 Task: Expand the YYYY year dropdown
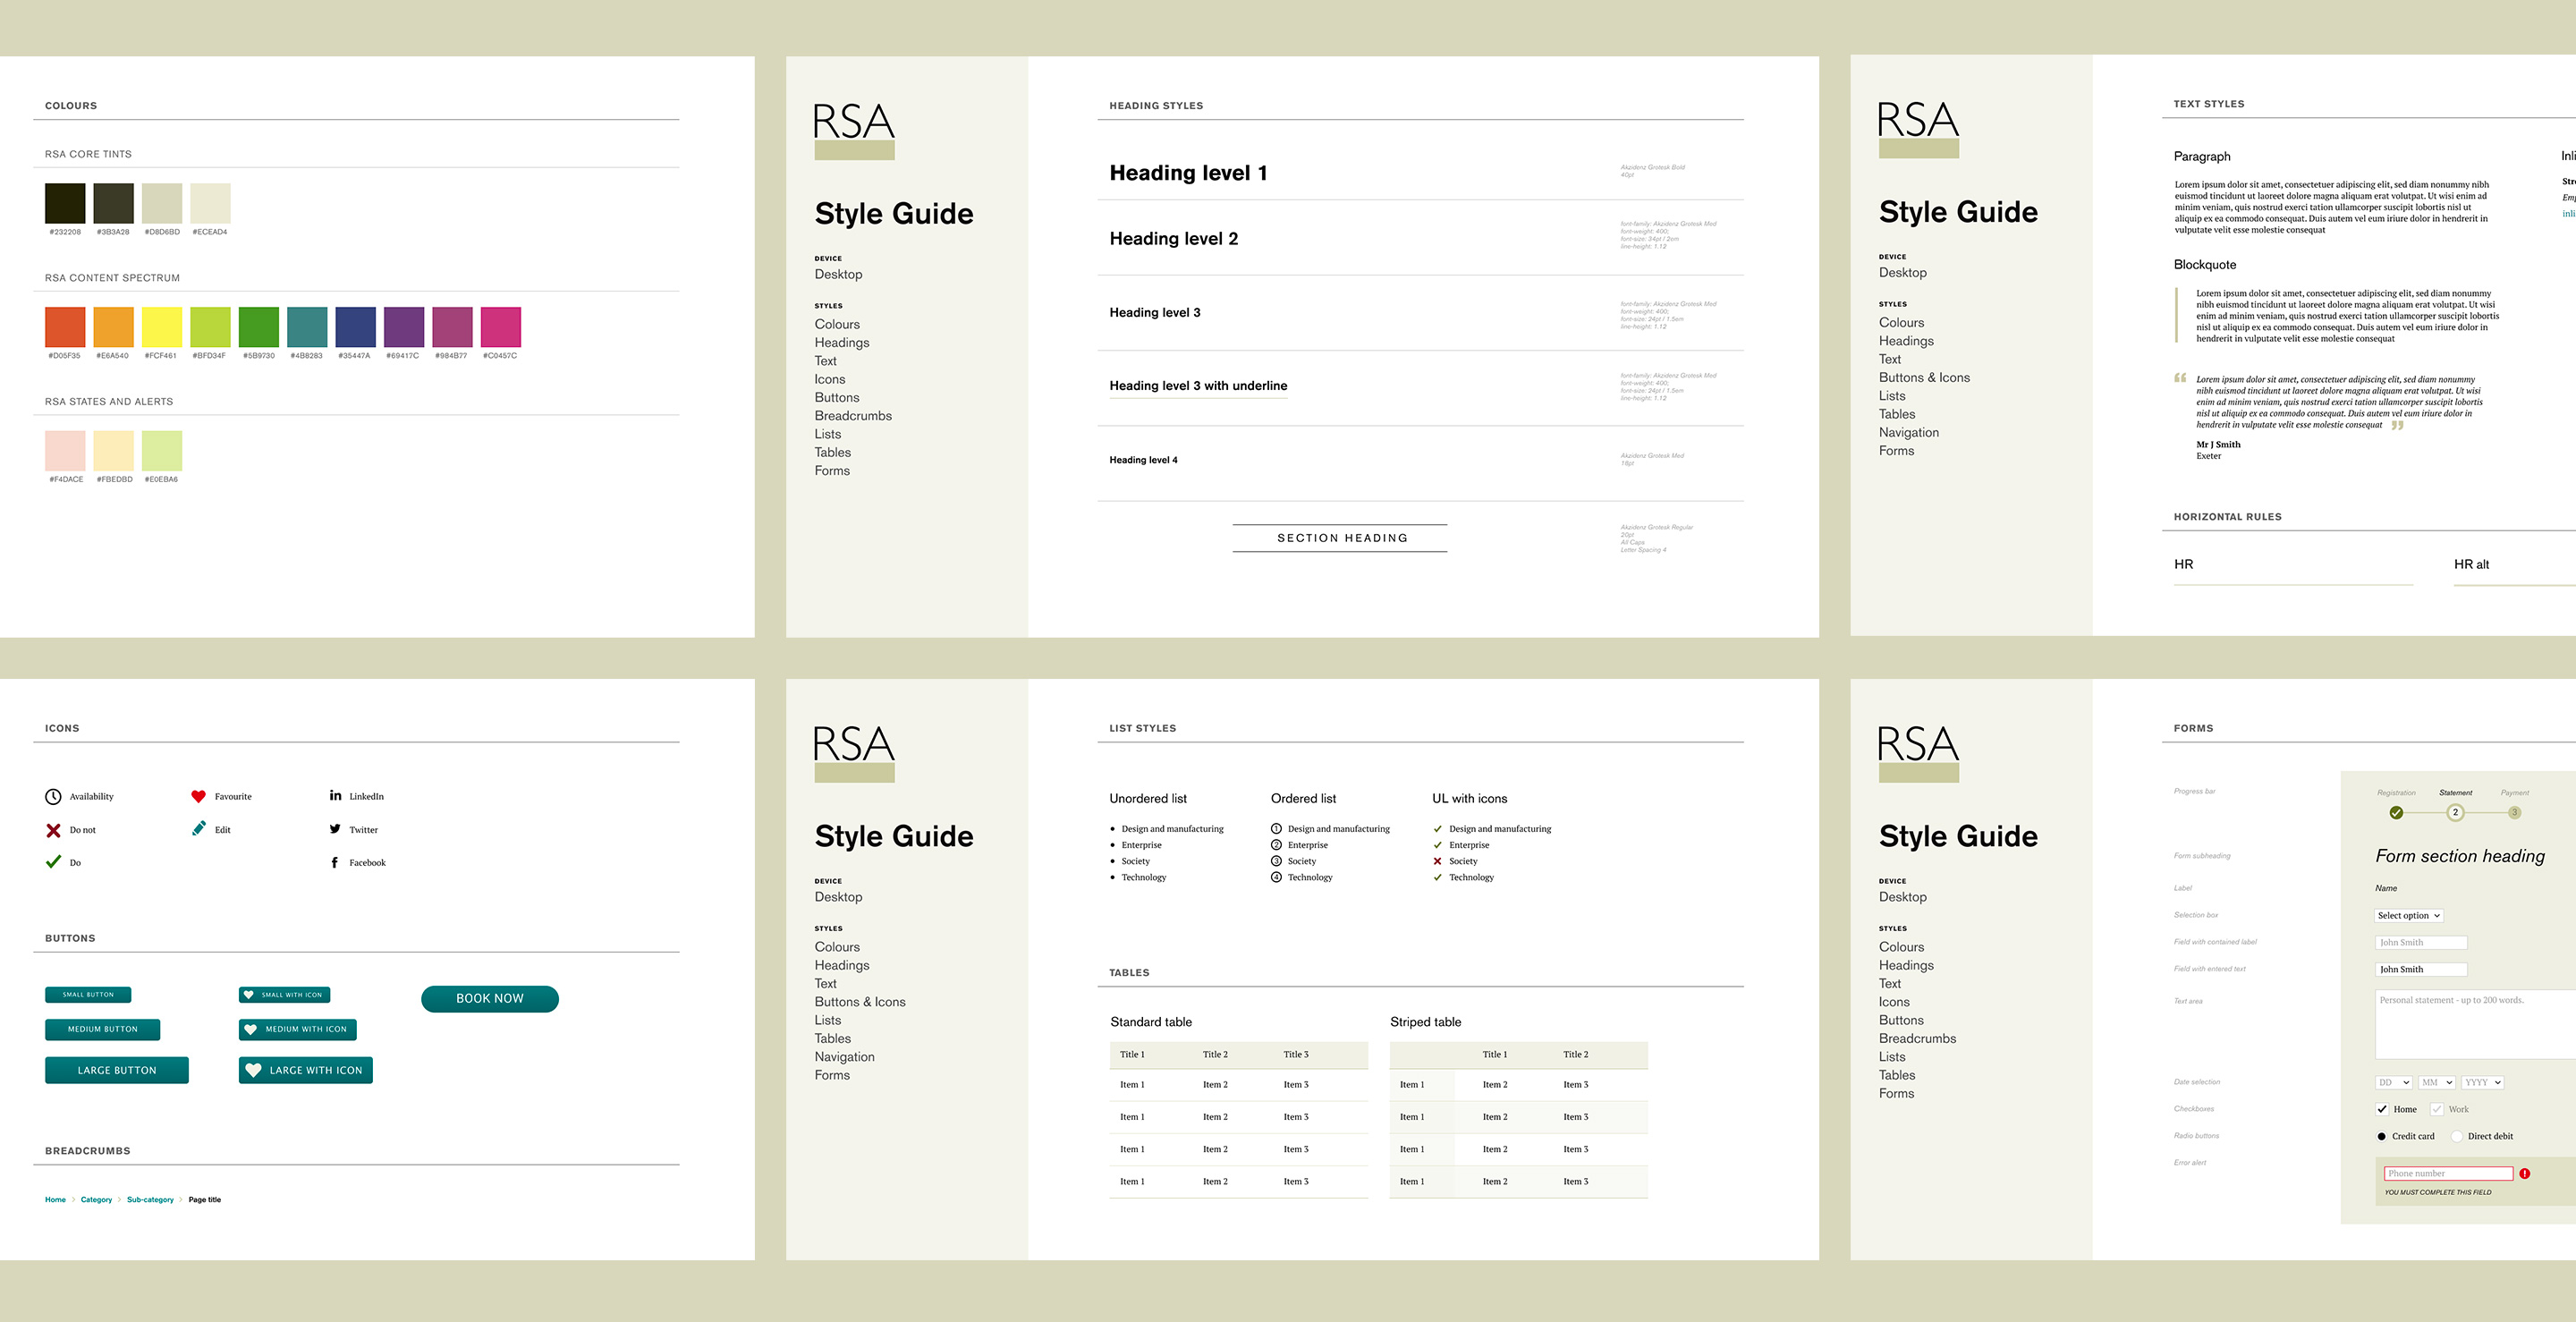2482,1082
